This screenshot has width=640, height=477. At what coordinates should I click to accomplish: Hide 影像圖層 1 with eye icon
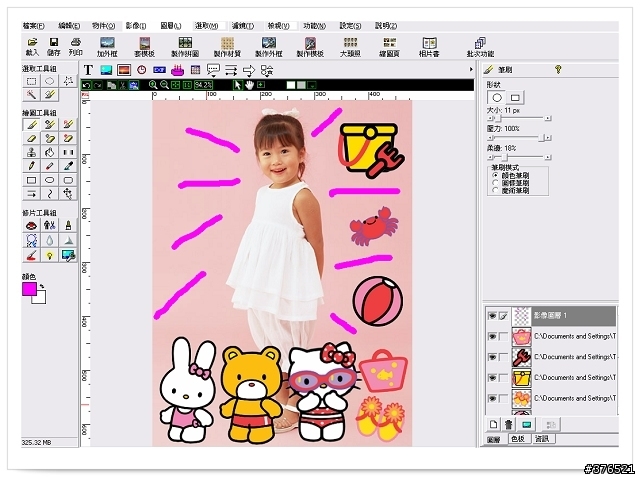(x=492, y=316)
